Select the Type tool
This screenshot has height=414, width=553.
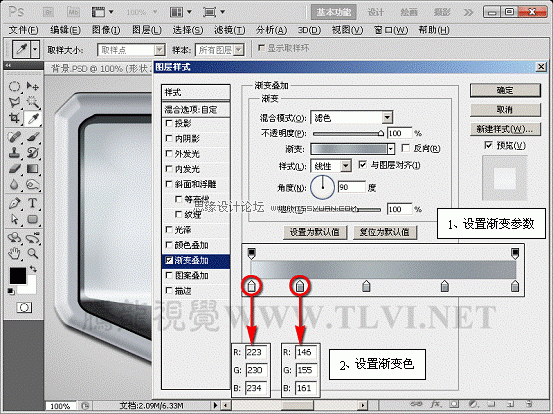click(32, 203)
